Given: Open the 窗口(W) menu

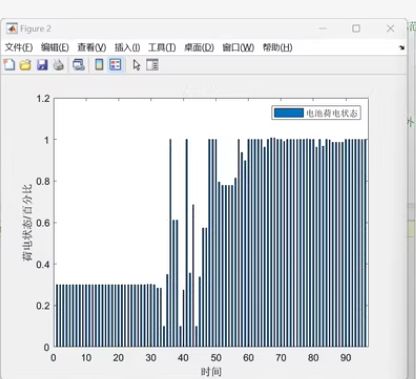Looking at the screenshot, I should pos(238,48).
